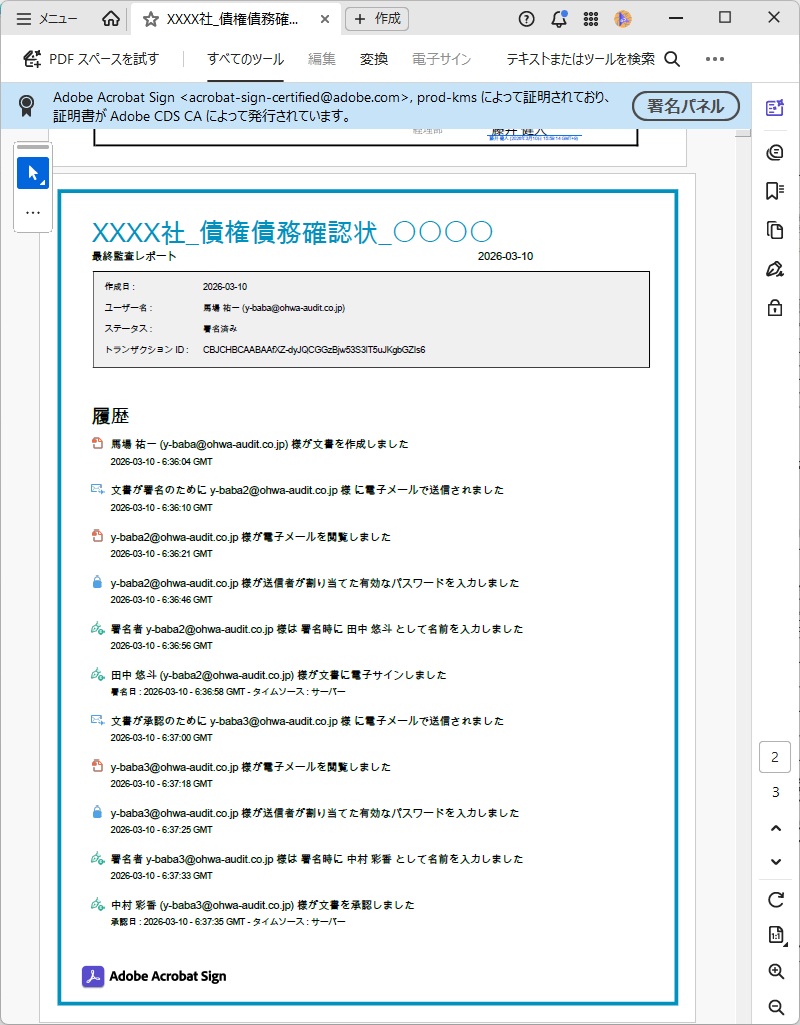
Task: Select the すべてのツール tab
Action: (x=245, y=59)
